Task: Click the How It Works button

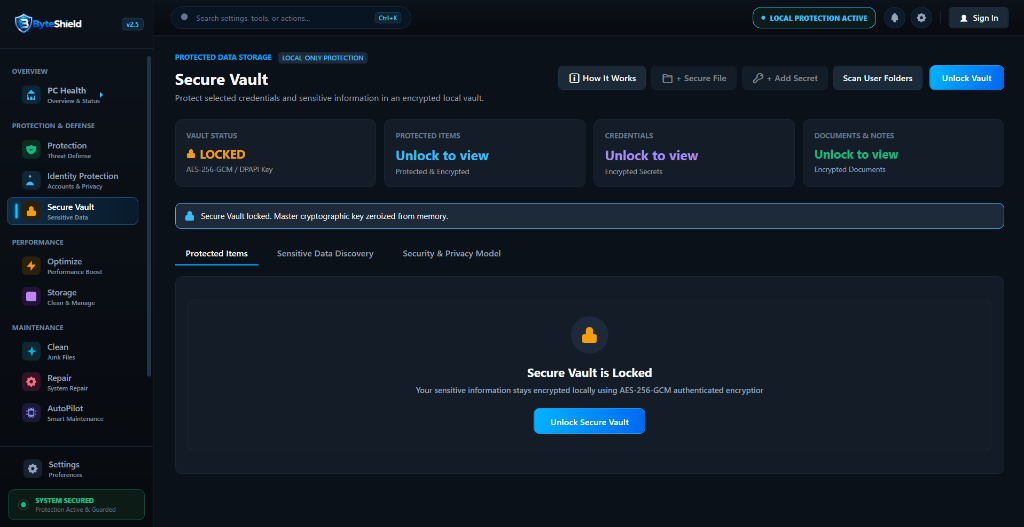Action: 602,78
